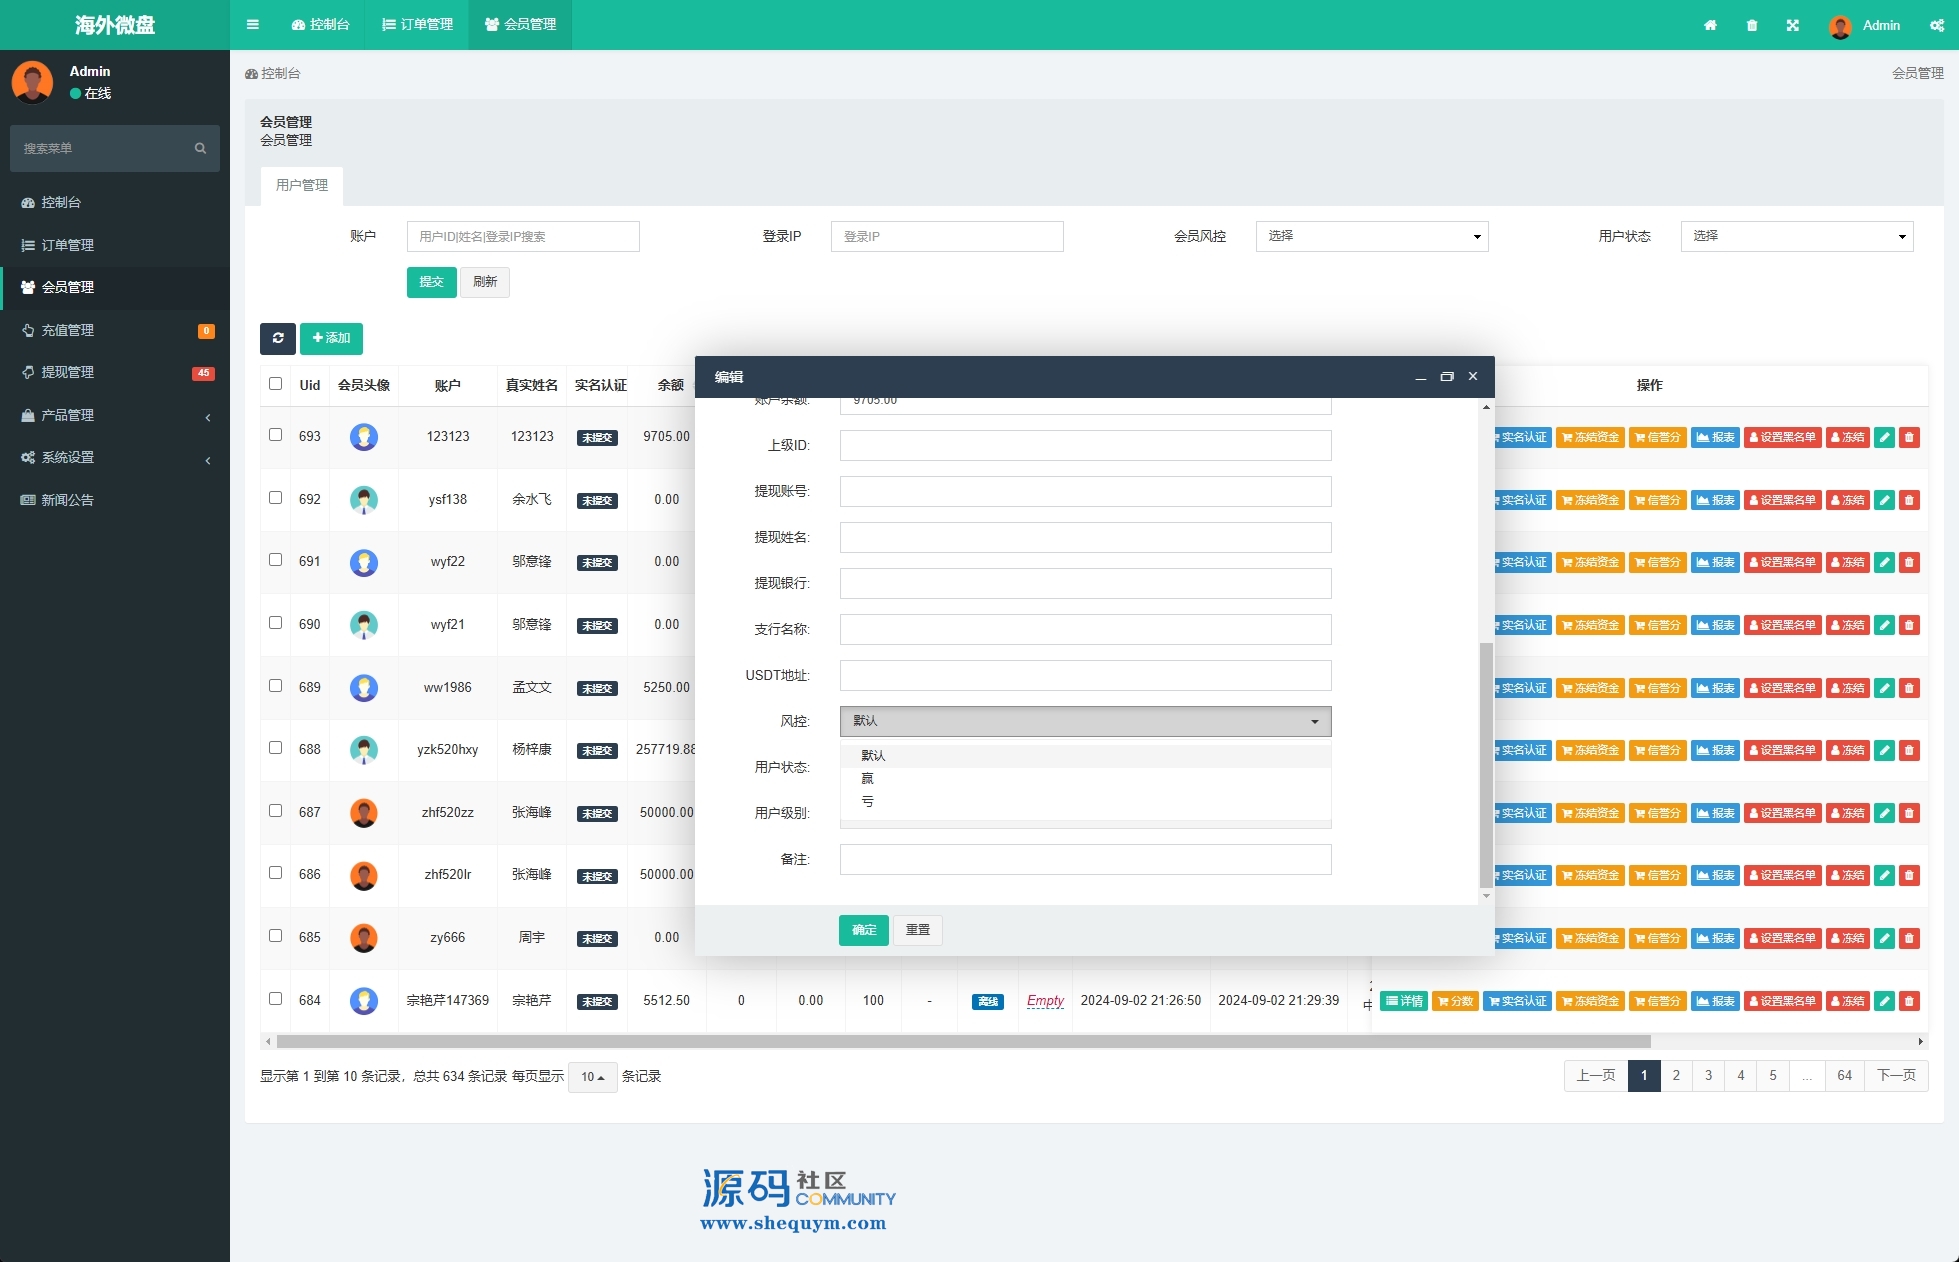This screenshot has height=1262, width=1959.
Task: Check the checkbox for user 692
Action: 275,498
